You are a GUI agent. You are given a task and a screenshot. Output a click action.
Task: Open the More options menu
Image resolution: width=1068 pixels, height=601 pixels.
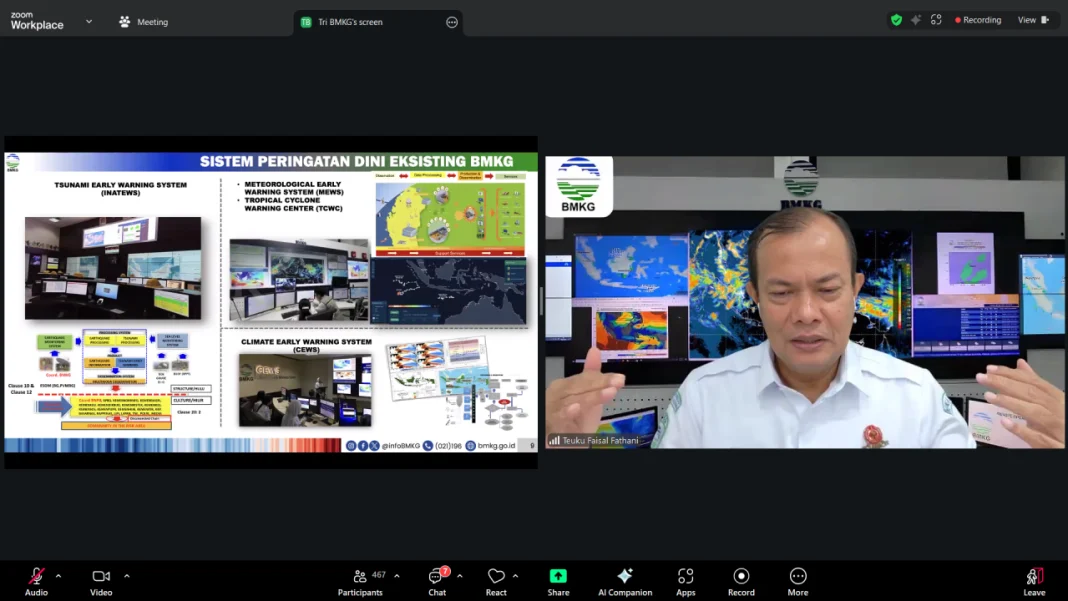798,581
